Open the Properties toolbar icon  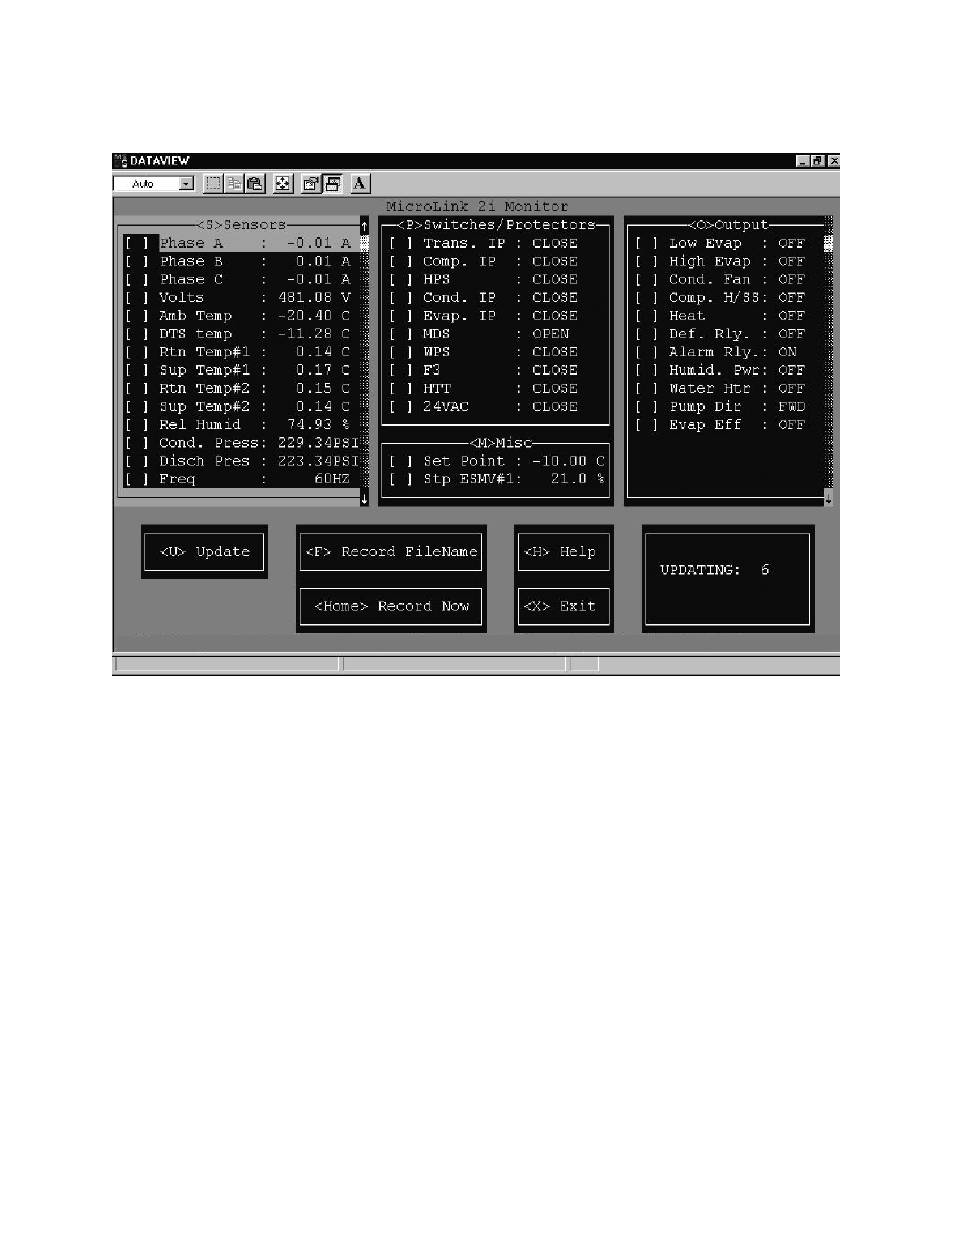coord(311,183)
